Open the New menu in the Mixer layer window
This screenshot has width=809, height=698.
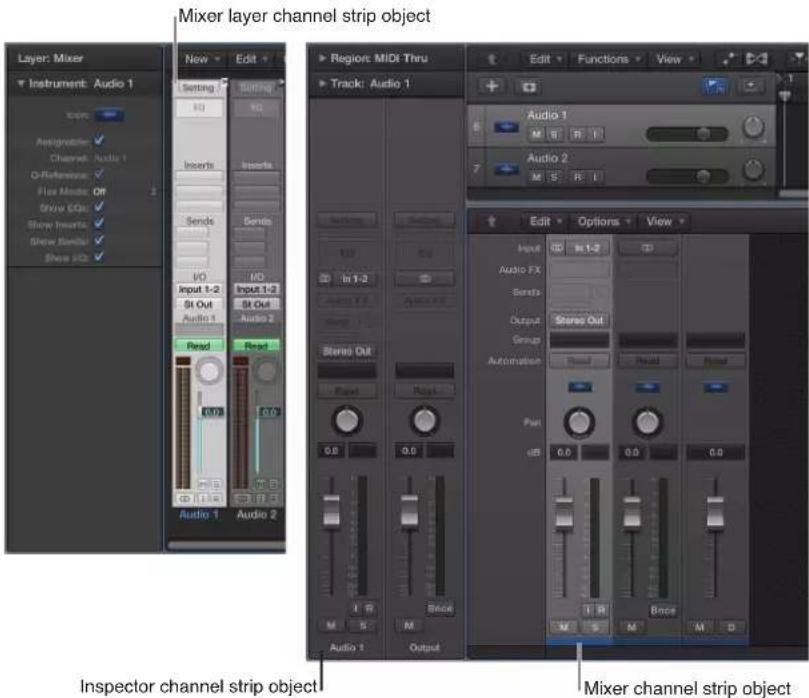pyautogui.click(x=202, y=59)
